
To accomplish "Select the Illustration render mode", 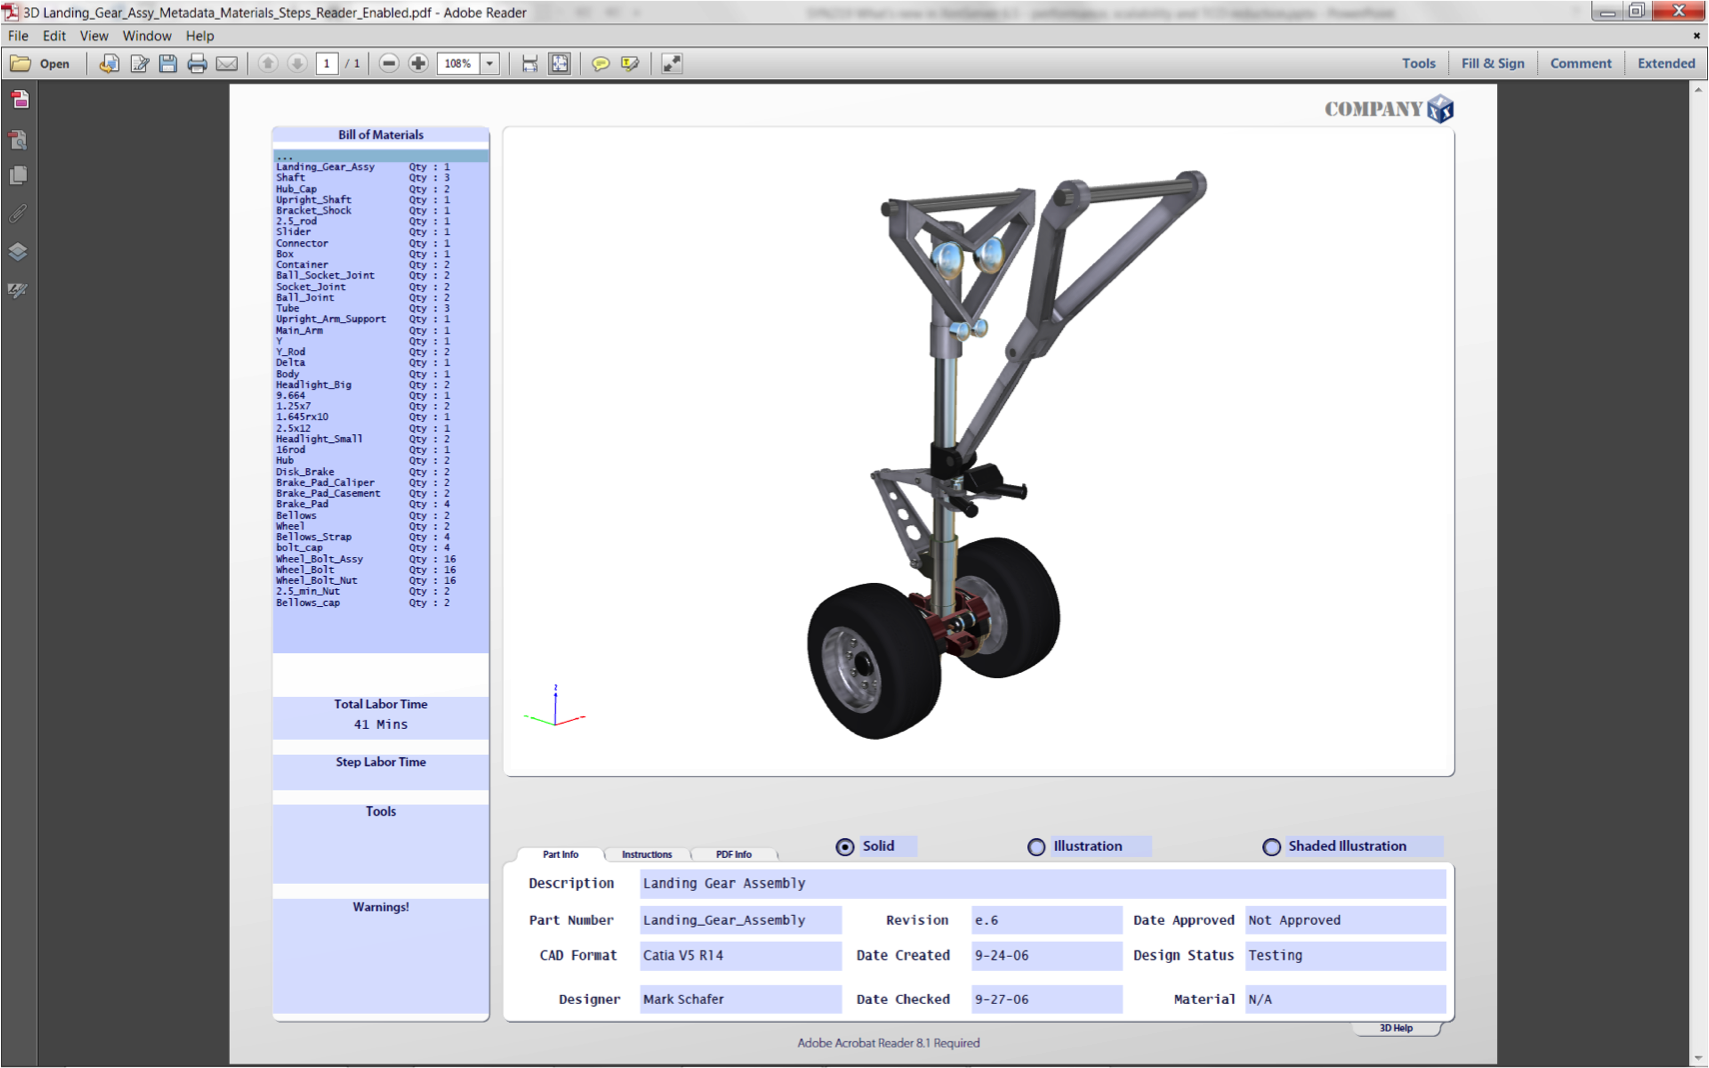I will 1036,847.
